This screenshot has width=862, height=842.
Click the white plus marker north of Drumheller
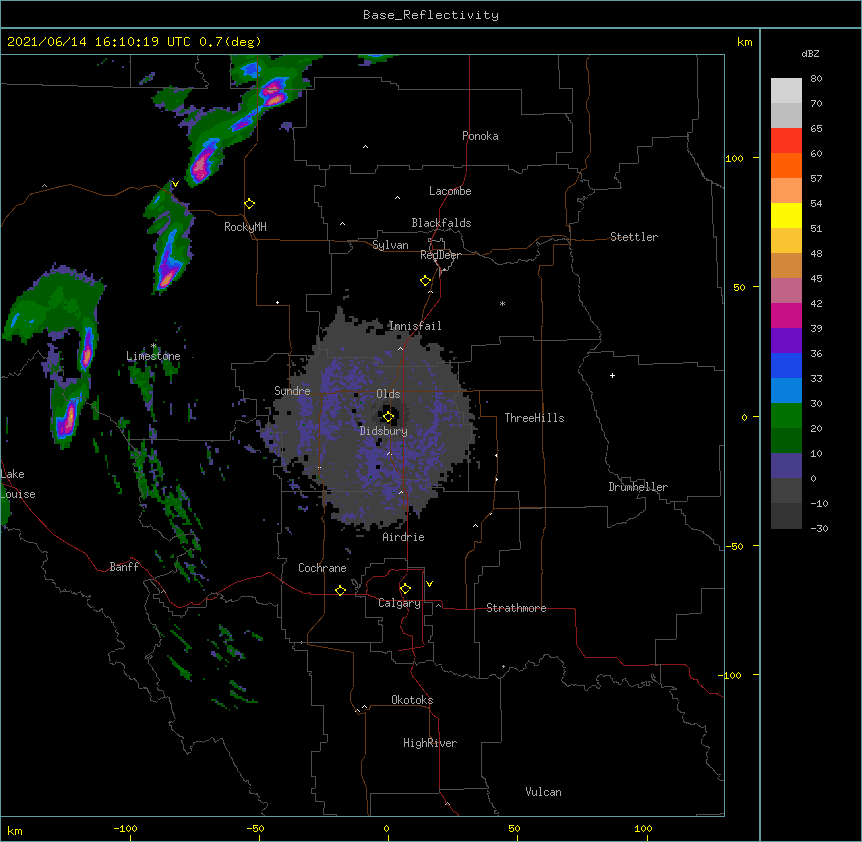click(612, 375)
